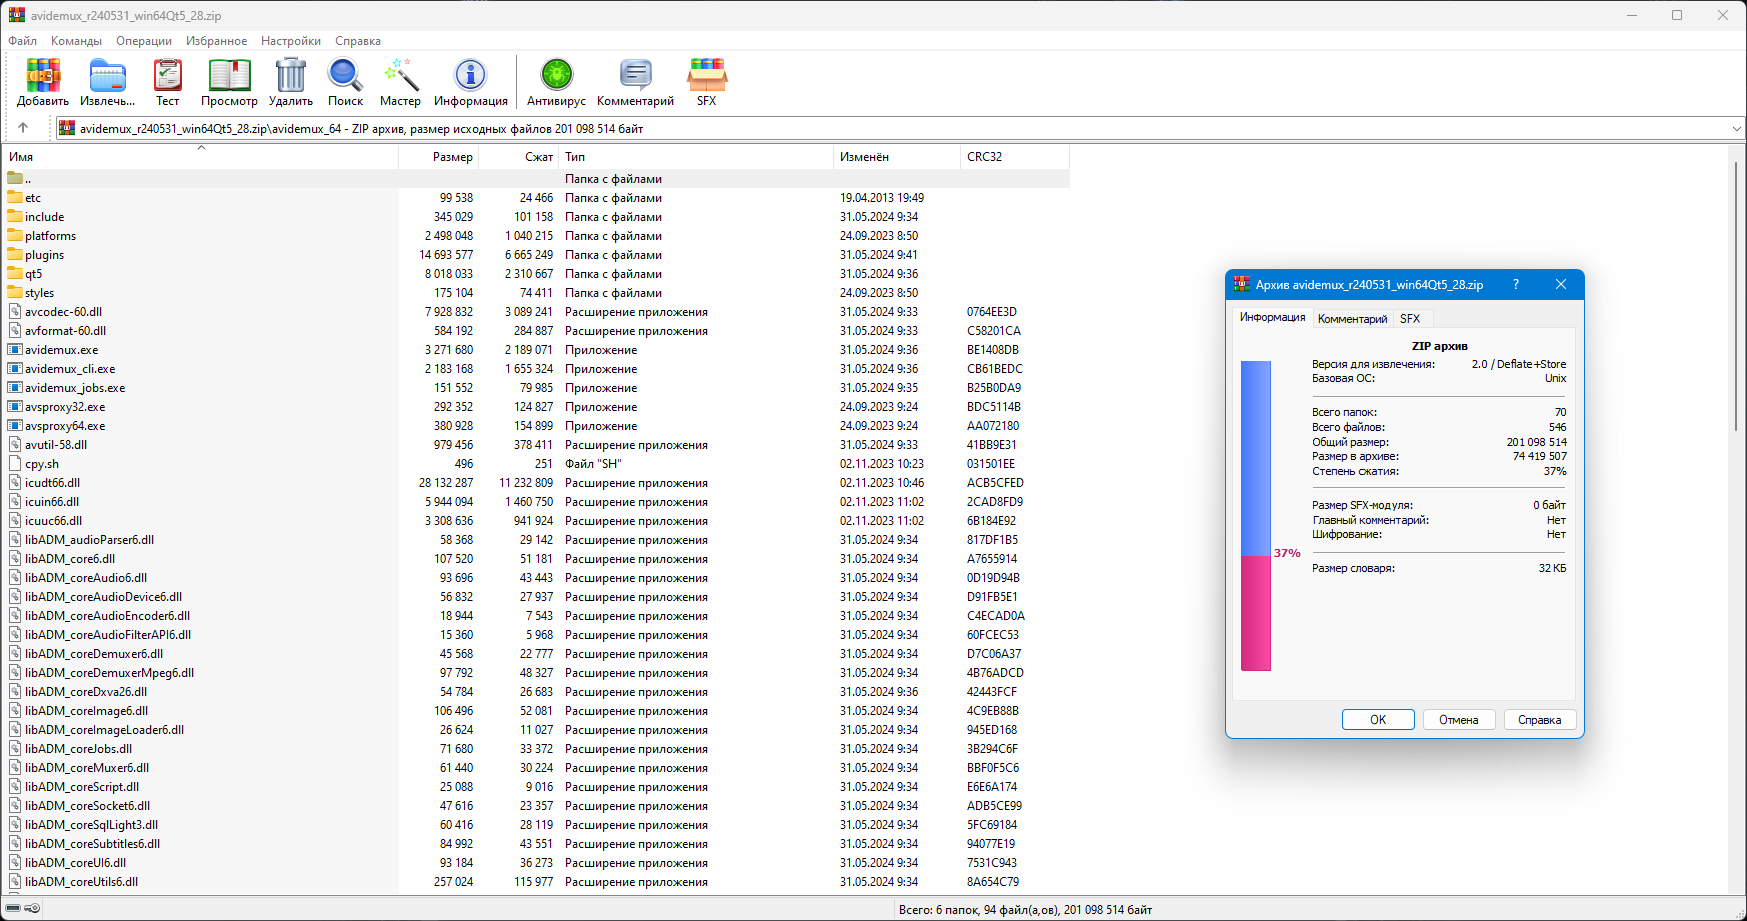This screenshot has width=1747, height=921.
Task: Open the plugins folder in list
Action: tap(45, 255)
